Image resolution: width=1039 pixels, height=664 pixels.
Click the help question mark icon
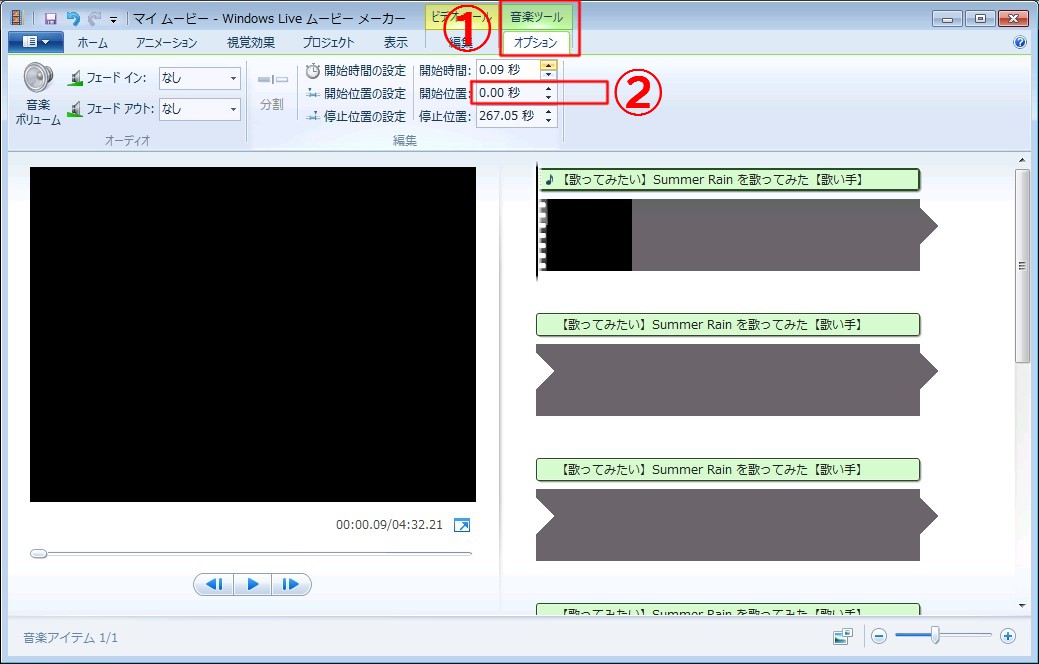point(1020,43)
